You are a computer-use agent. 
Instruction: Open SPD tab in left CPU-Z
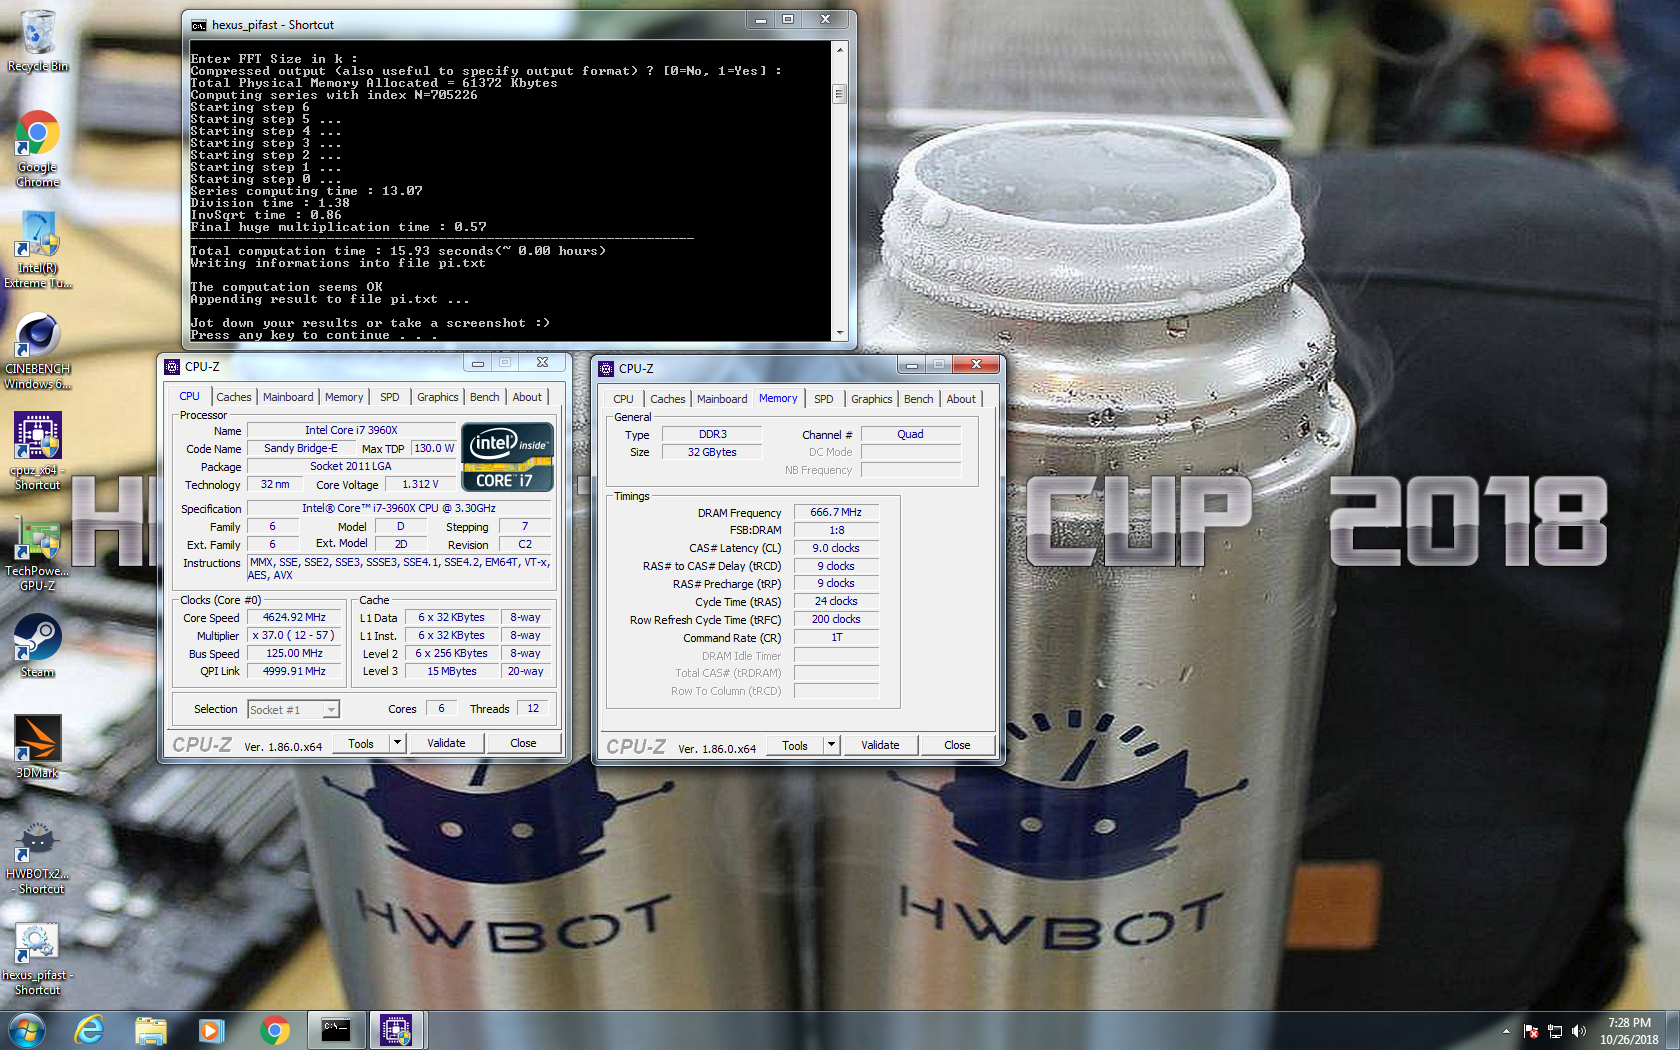click(390, 397)
